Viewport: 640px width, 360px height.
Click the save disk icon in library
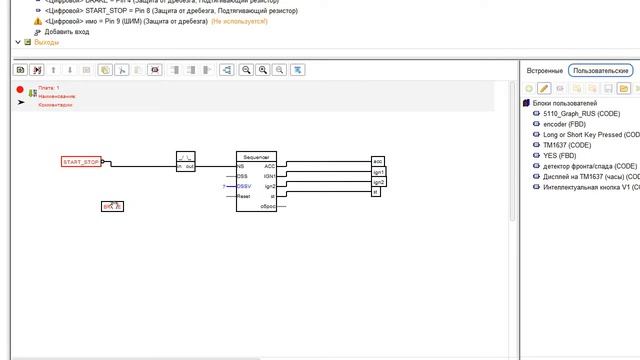pyautogui.click(x=608, y=88)
